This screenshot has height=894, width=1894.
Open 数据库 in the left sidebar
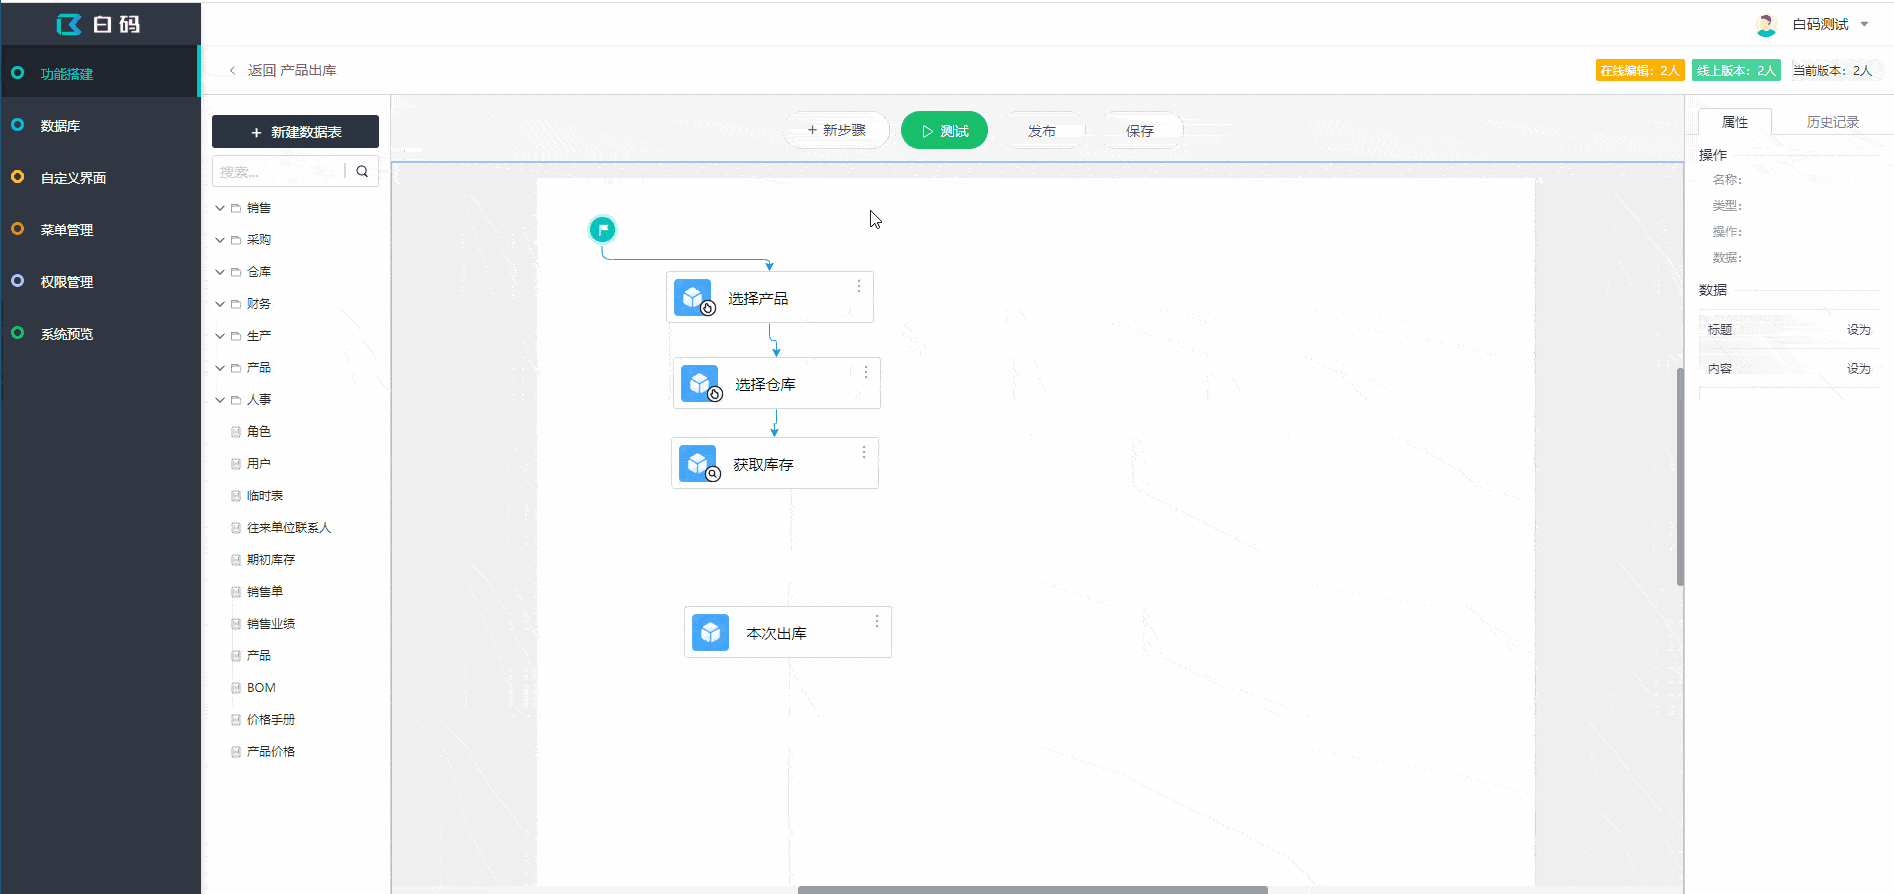click(61, 126)
